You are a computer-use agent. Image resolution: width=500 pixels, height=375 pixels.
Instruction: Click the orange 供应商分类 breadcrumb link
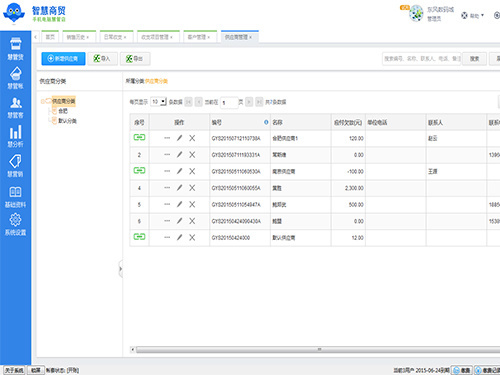[156, 81]
